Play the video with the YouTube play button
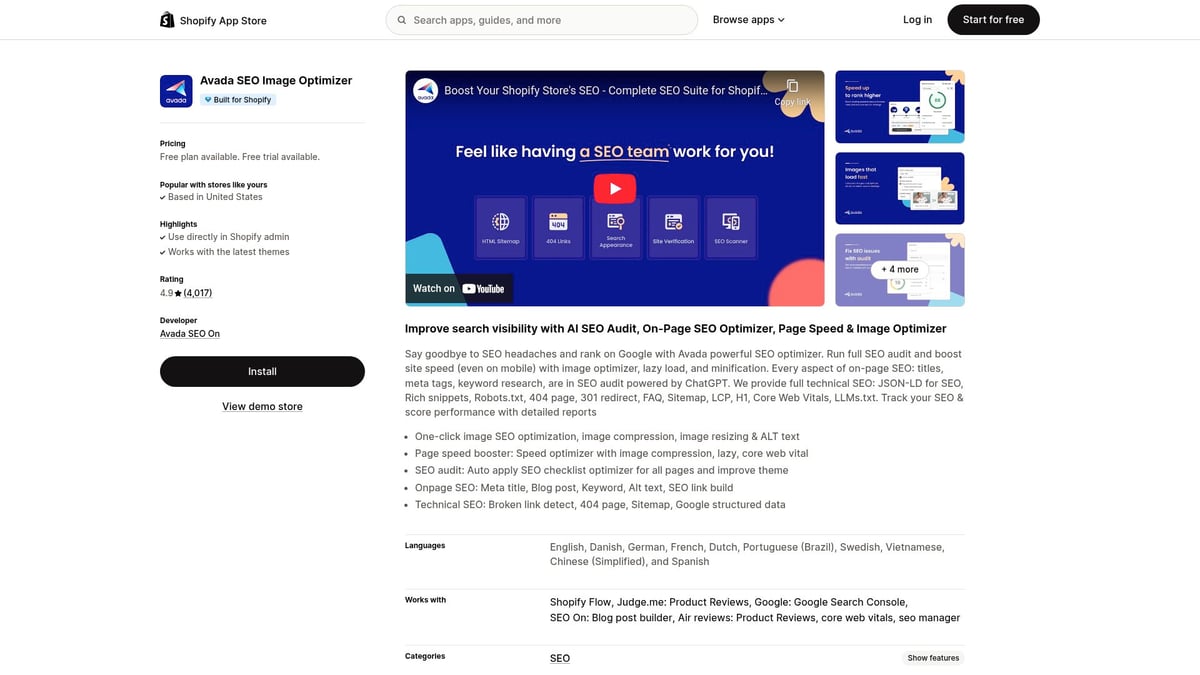Screen dimensions: 1200x675 (614, 188)
